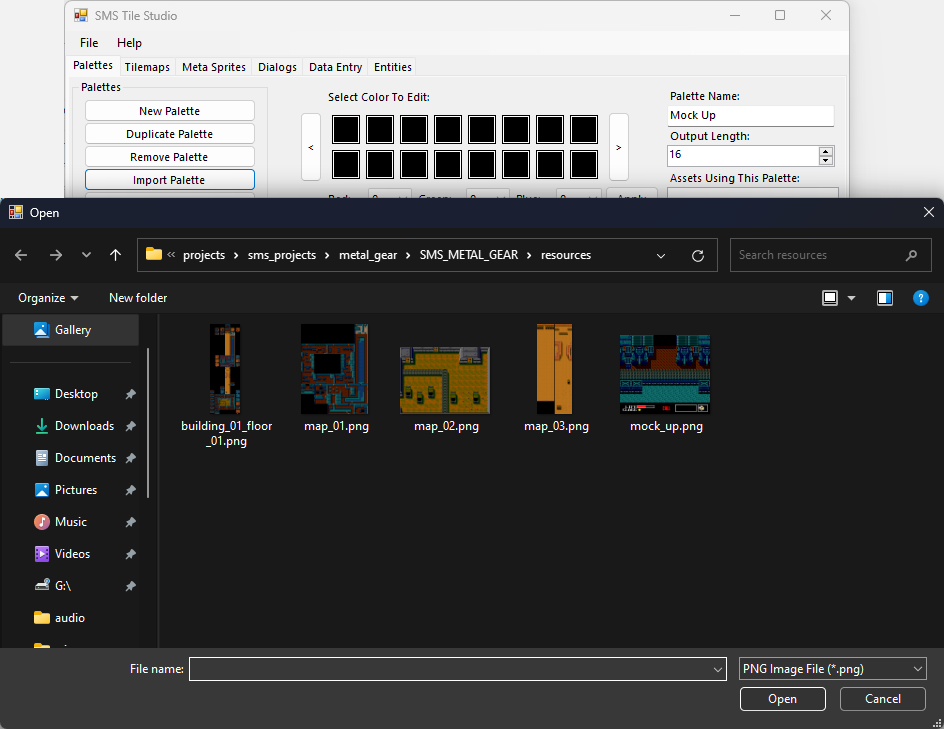Open the view options dropdown arrow
Image resolution: width=944 pixels, height=729 pixels.
click(x=852, y=298)
